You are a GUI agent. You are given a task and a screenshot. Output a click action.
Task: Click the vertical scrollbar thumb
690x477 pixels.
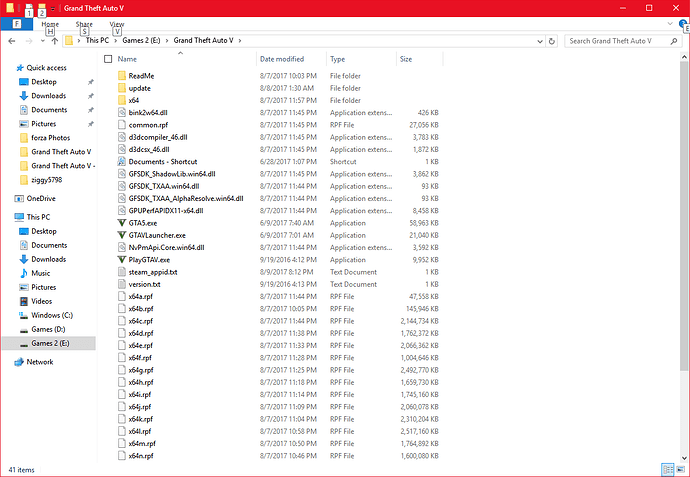(x=685, y=216)
